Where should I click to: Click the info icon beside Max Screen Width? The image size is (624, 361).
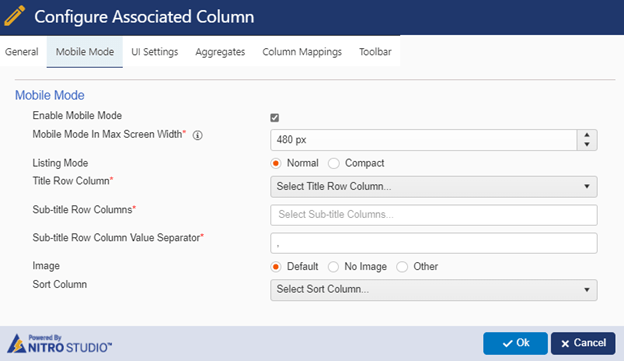197,135
